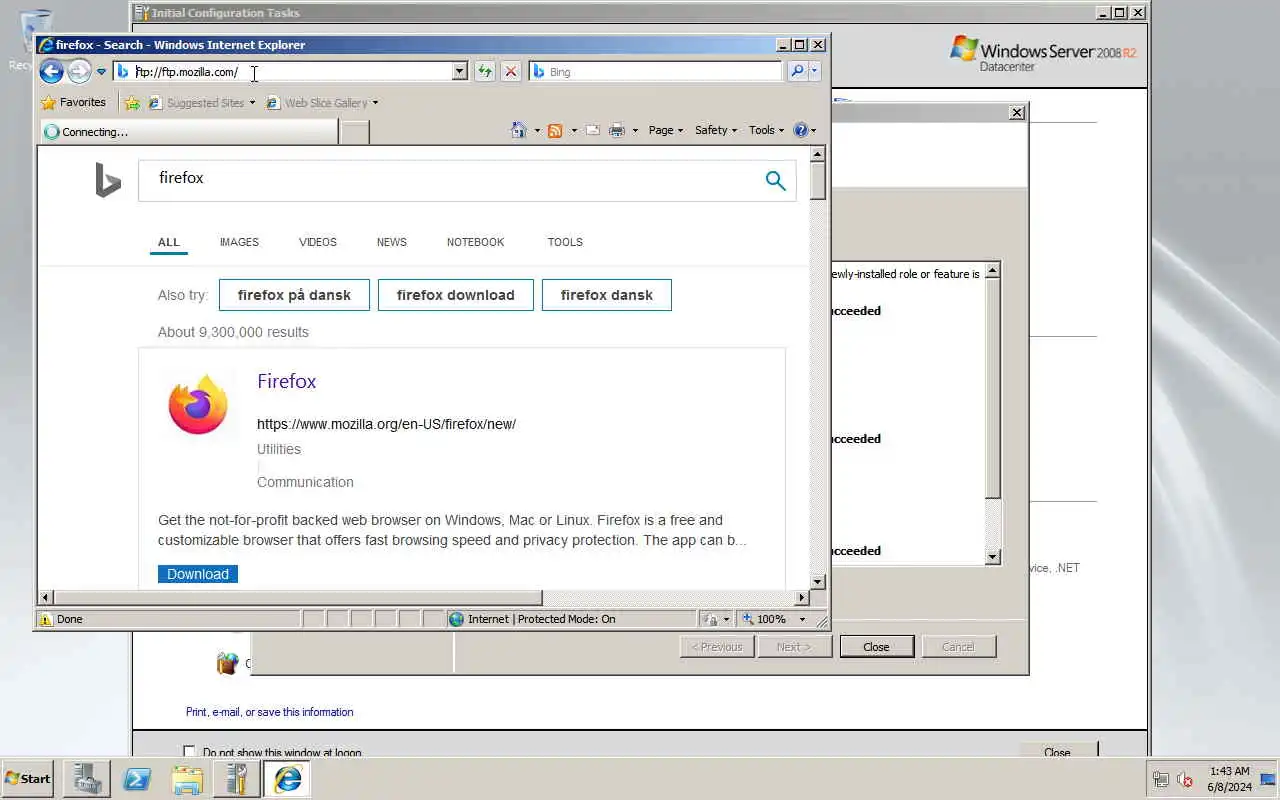Click the page scroll down arrow
The image size is (1280, 800).
click(x=817, y=581)
